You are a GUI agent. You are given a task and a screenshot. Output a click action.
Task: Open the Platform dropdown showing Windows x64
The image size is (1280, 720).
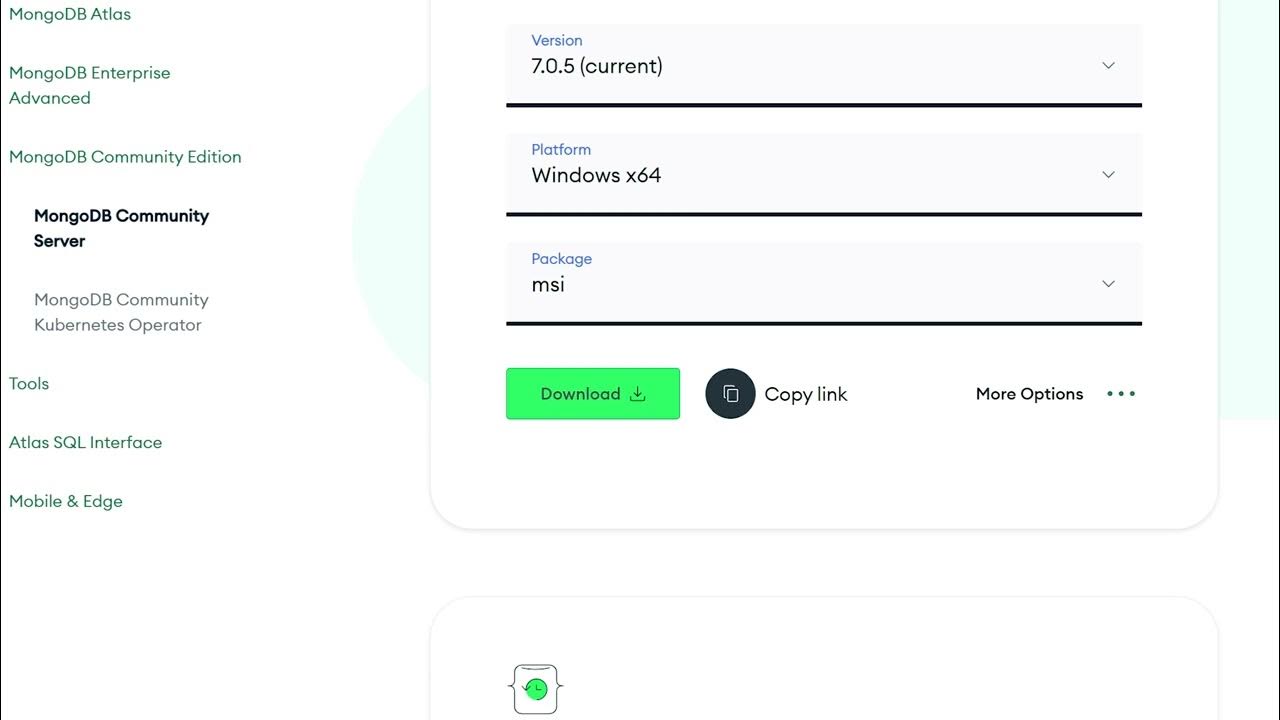click(823, 175)
